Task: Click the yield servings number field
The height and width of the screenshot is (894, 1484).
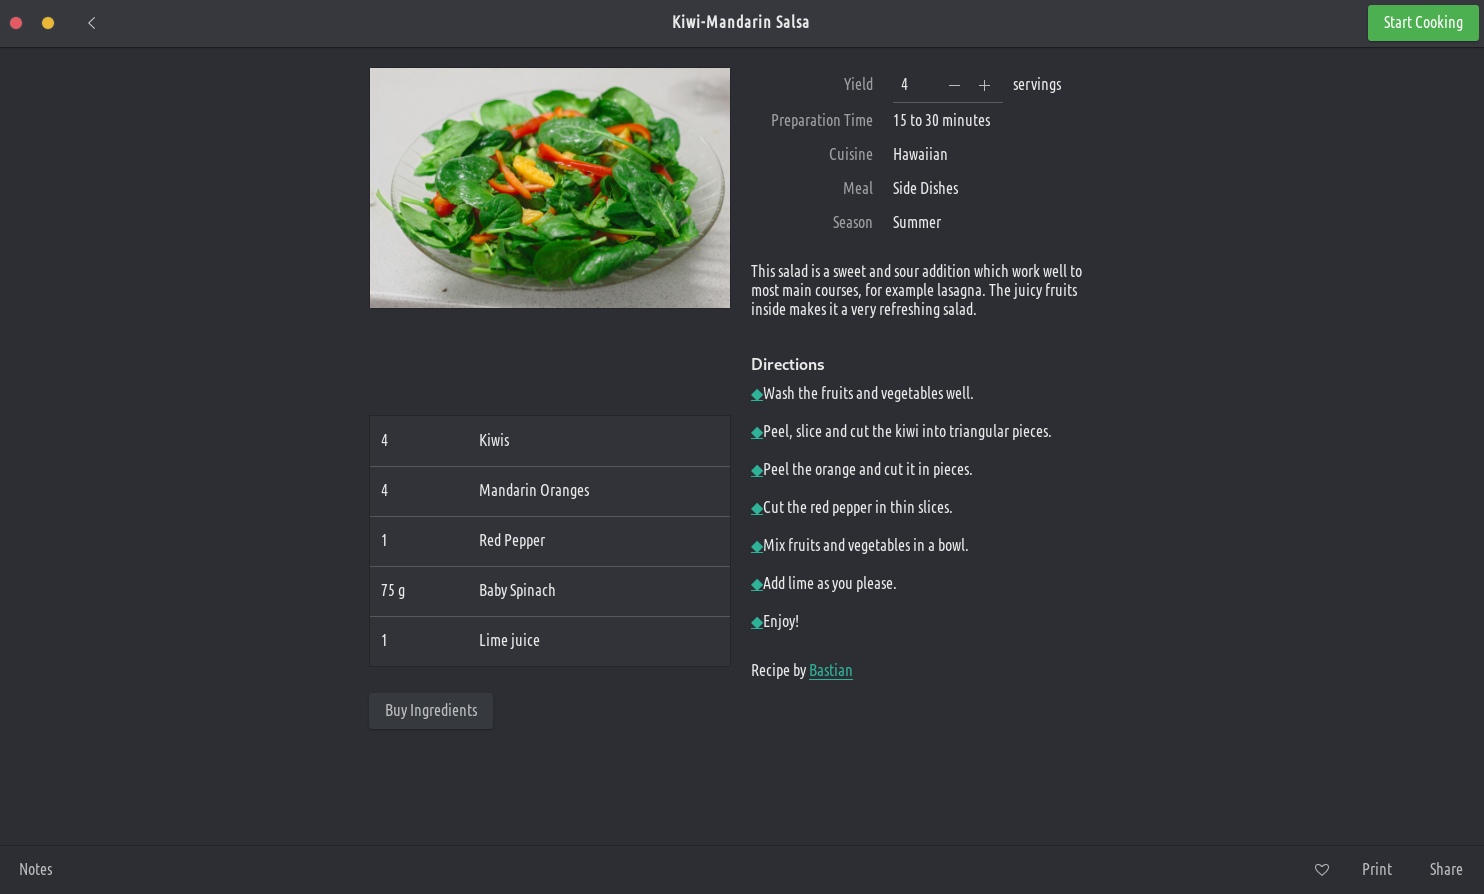Action: [915, 85]
